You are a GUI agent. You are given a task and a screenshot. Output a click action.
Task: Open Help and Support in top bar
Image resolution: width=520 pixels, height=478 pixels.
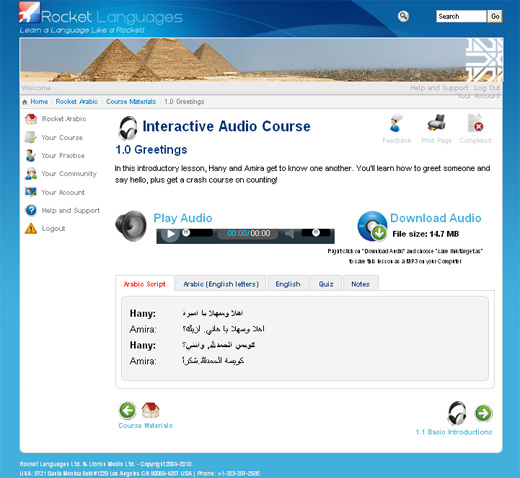pos(439,88)
